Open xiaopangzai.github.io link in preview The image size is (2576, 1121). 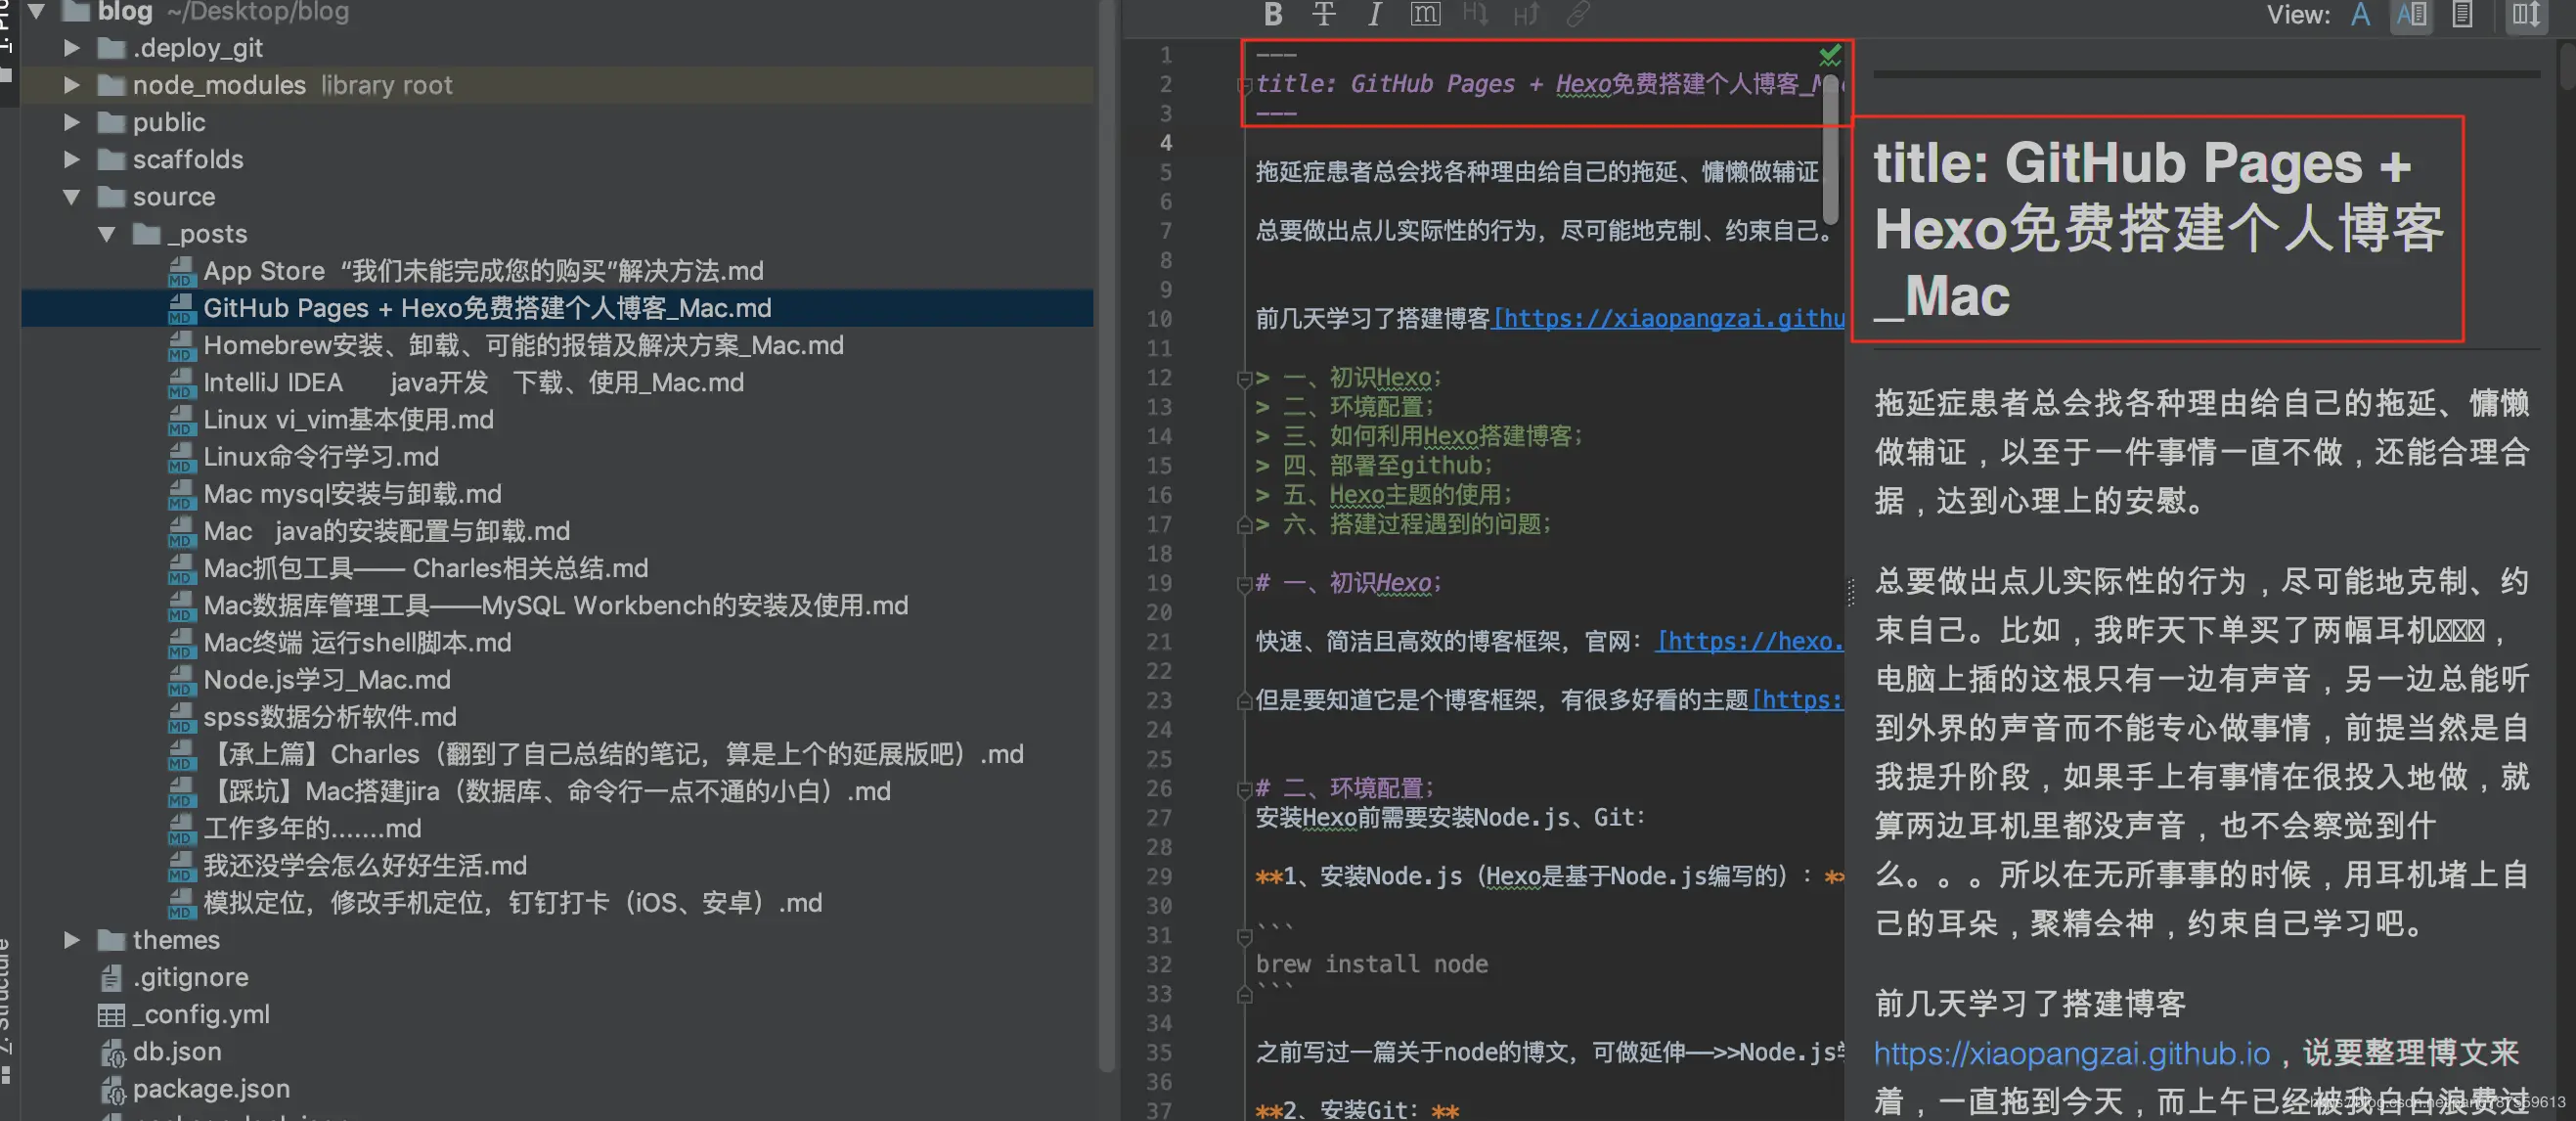click(2071, 1053)
